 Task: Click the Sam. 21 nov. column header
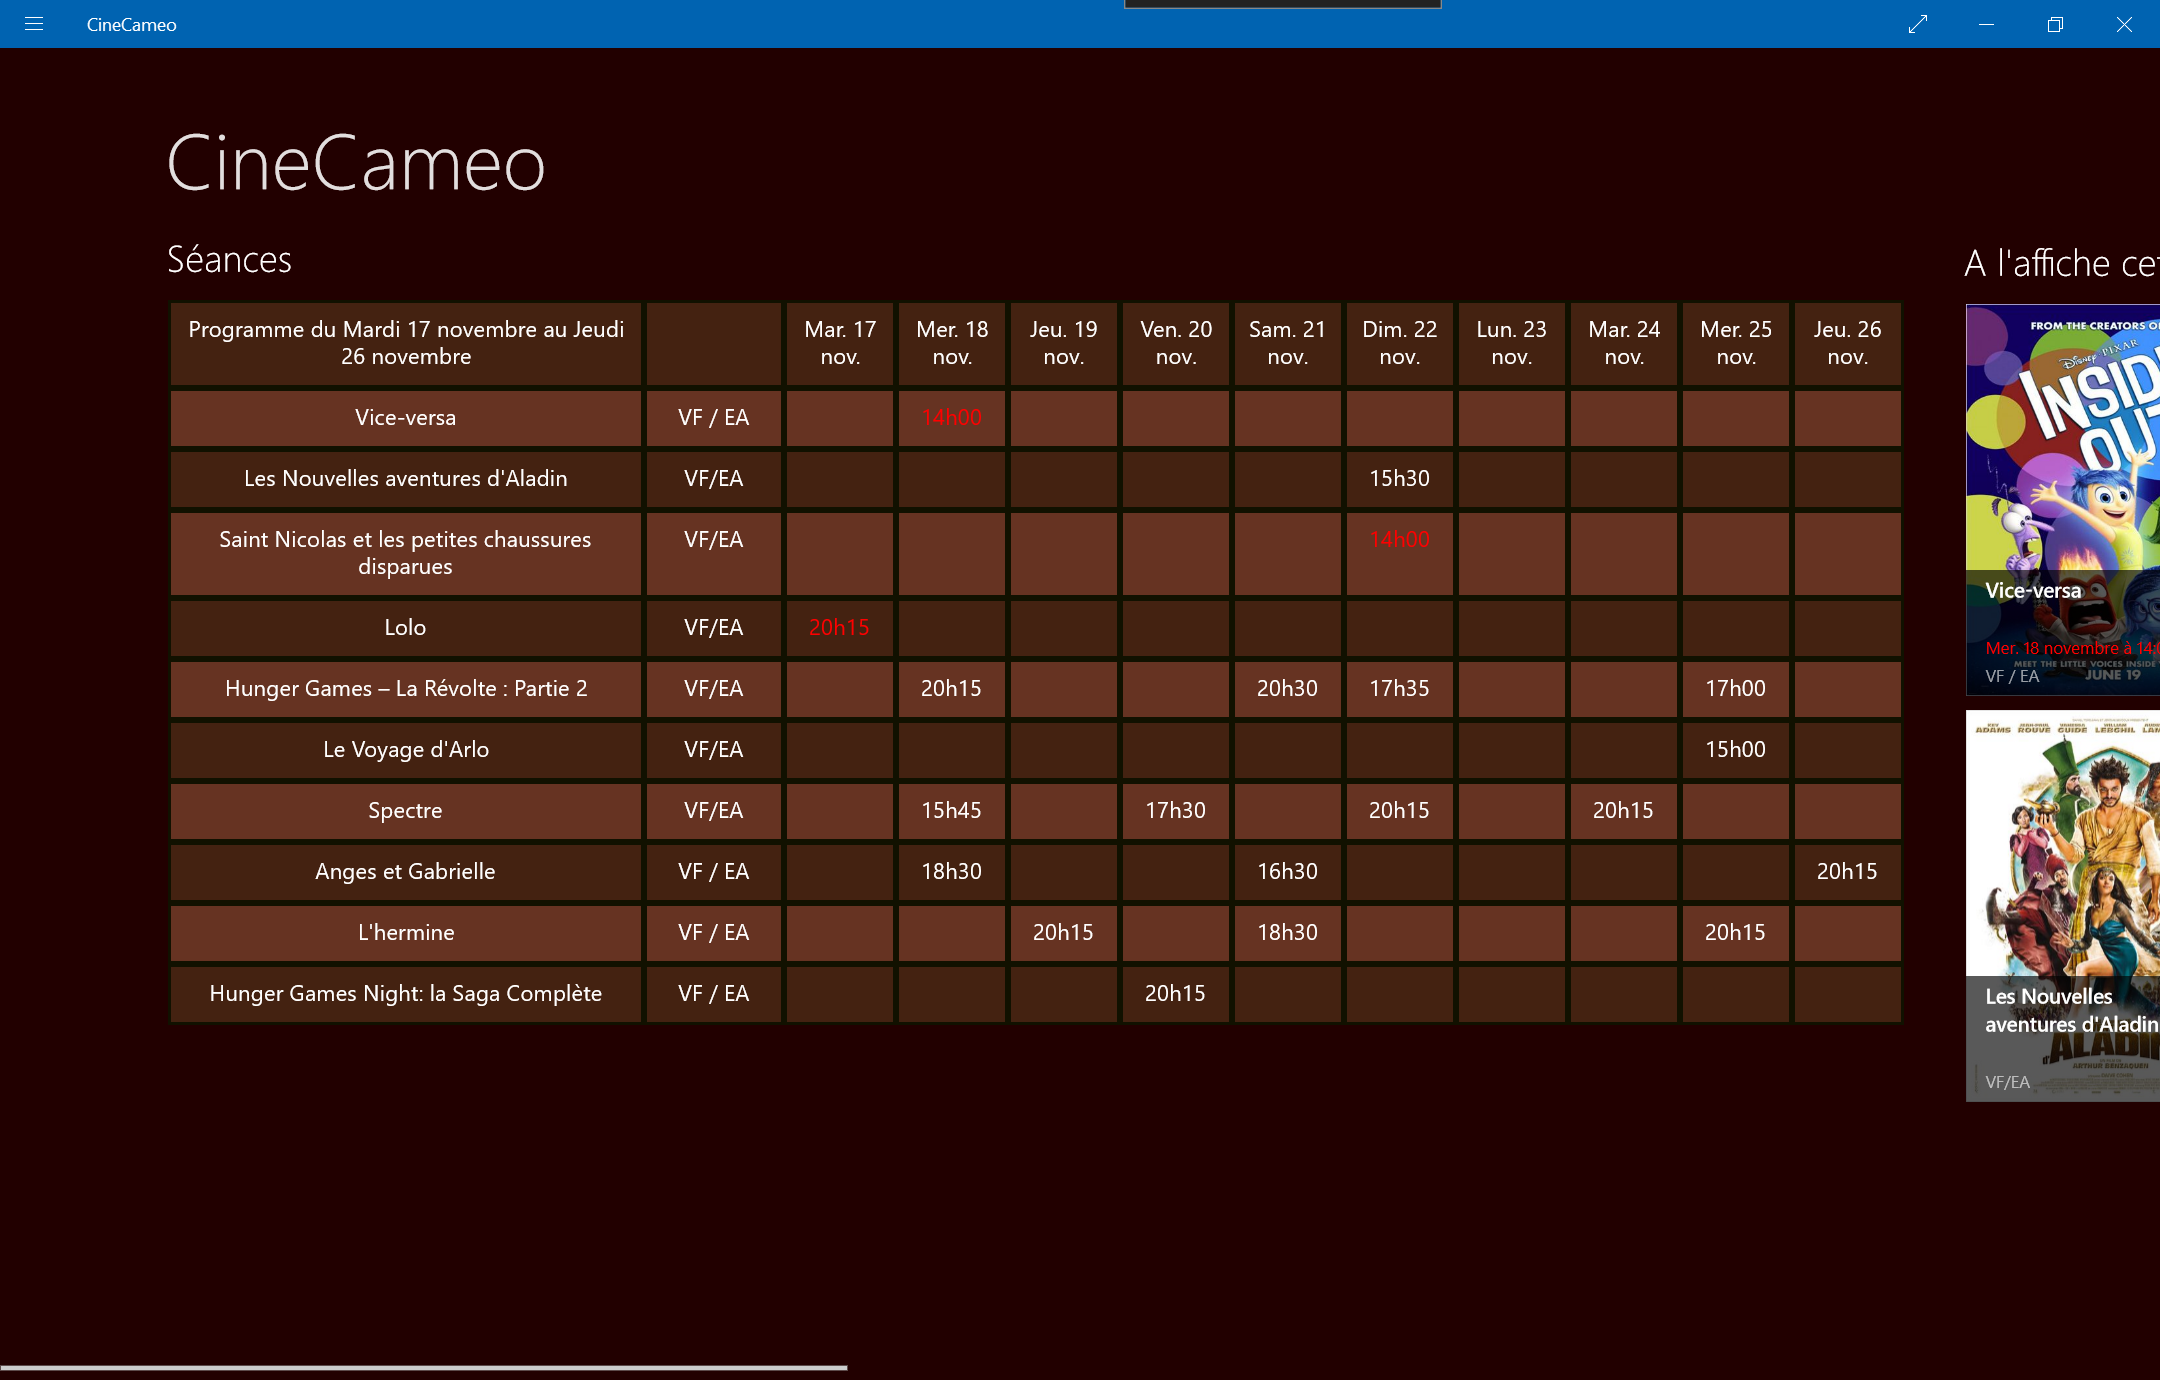coord(1287,343)
